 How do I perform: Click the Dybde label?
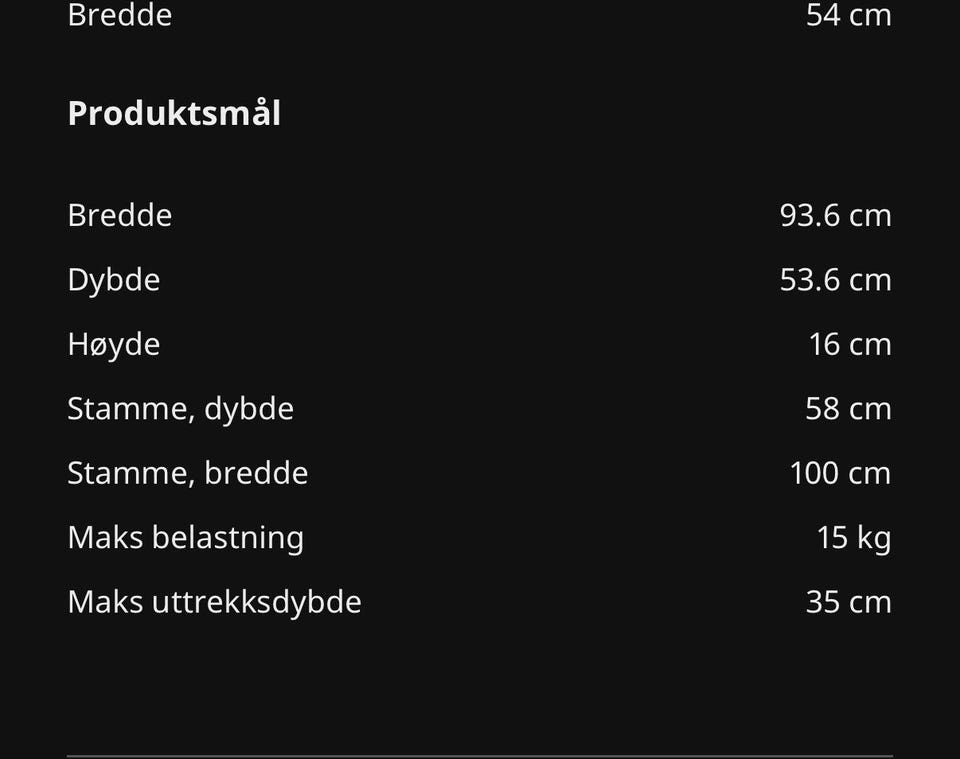pos(113,279)
